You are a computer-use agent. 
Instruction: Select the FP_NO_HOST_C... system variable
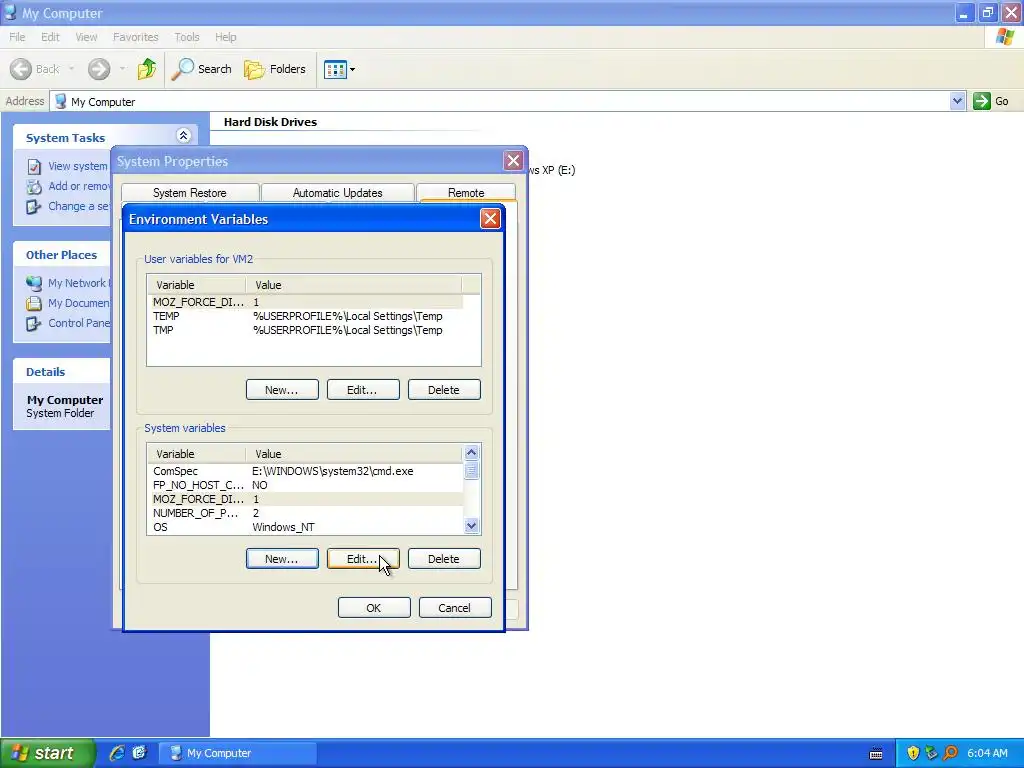click(306, 485)
